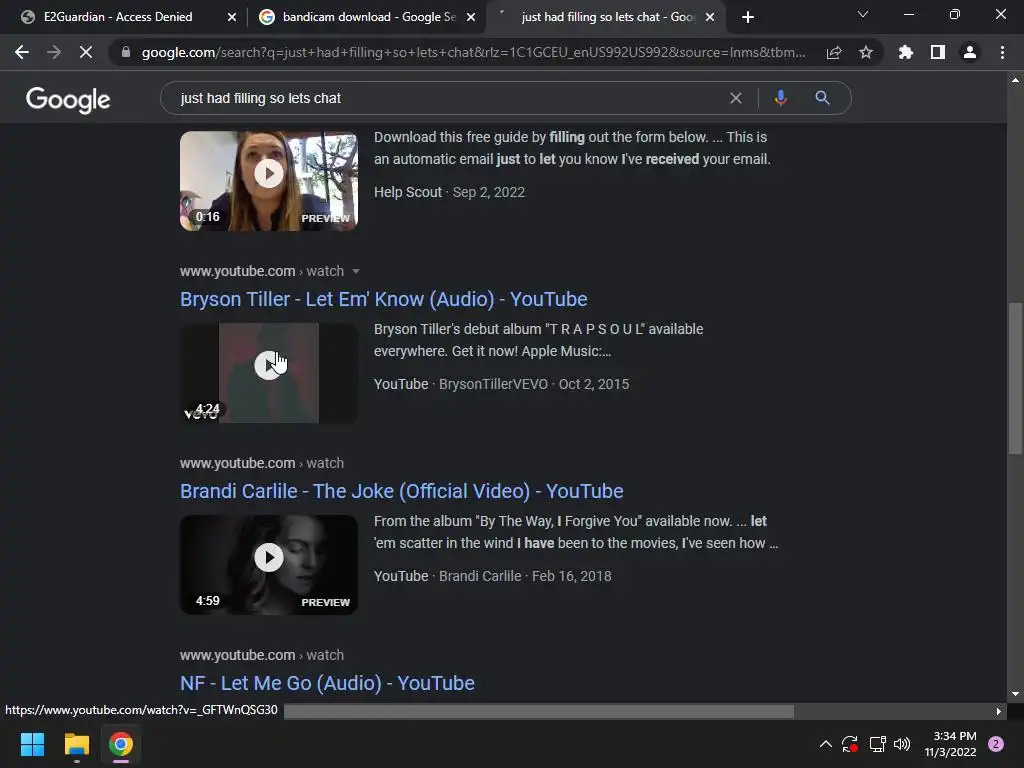Click the page scroll up arrow
The height and width of the screenshot is (768, 1024).
(1015, 80)
